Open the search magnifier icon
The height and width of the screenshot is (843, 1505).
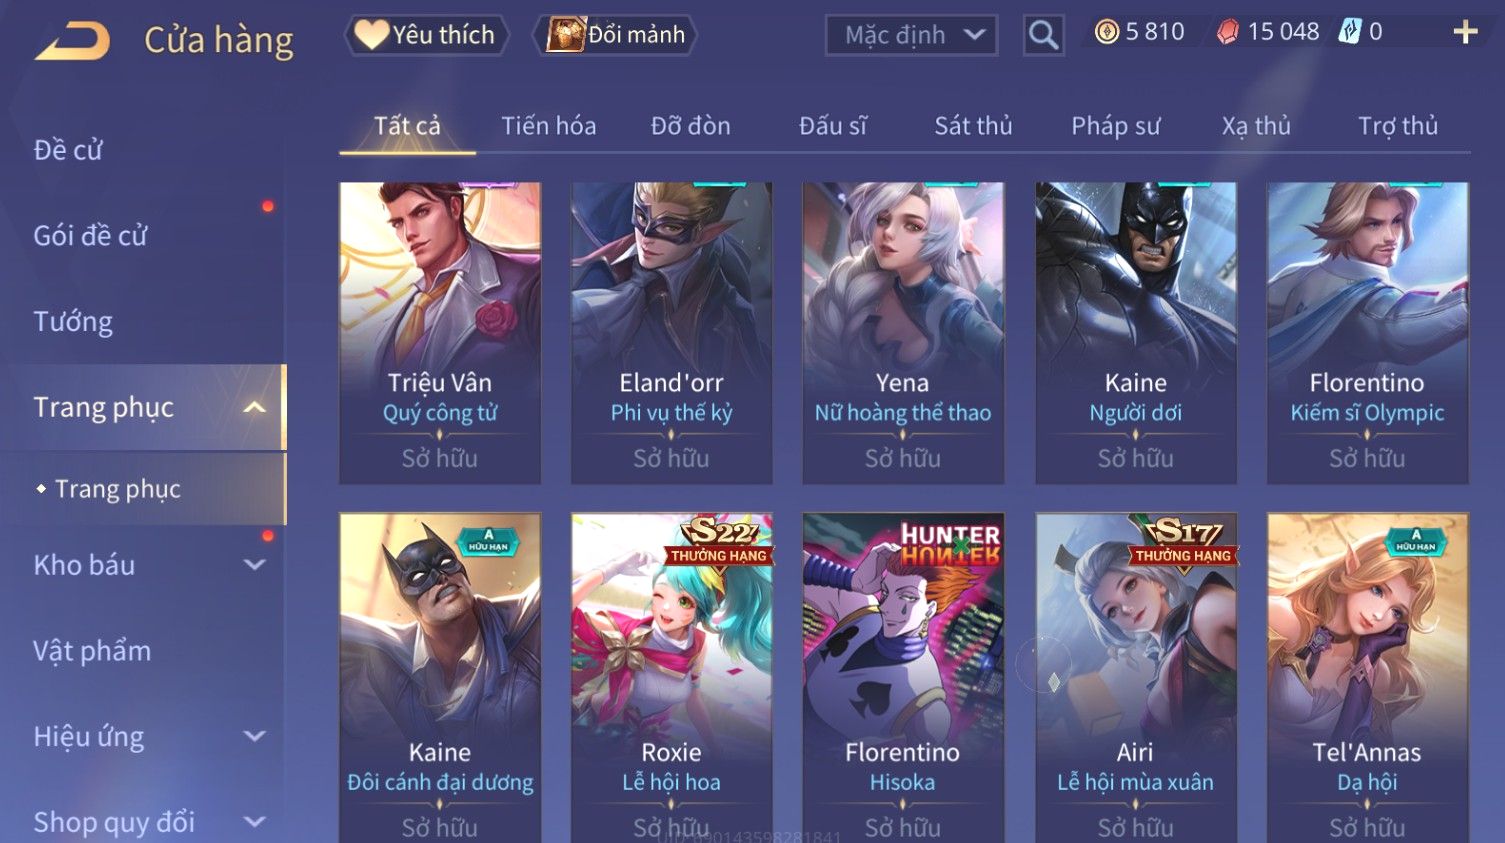click(x=1043, y=36)
